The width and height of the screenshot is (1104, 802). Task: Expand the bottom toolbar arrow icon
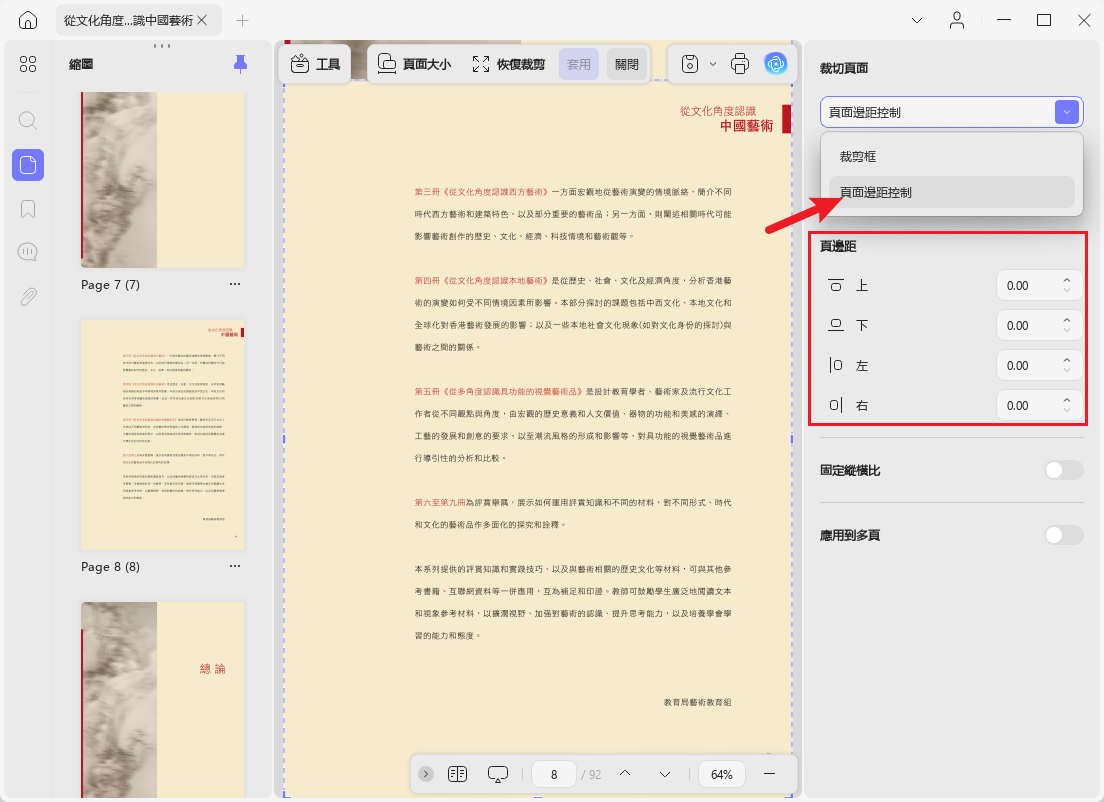pyautogui.click(x=426, y=774)
